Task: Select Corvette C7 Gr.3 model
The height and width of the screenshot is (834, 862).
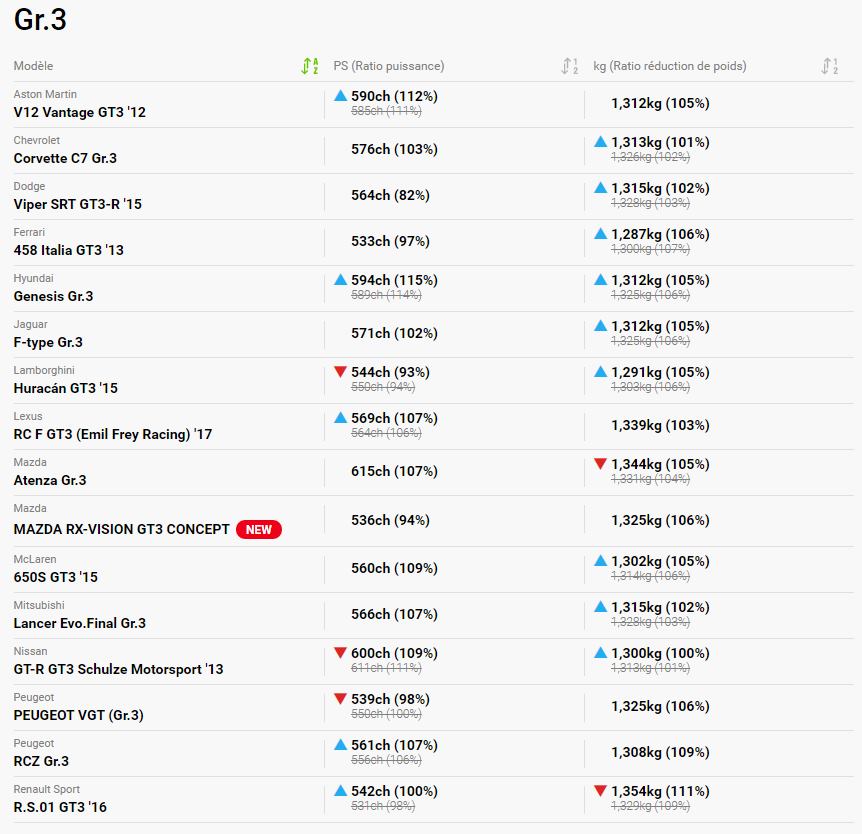Action: (x=65, y=158)
